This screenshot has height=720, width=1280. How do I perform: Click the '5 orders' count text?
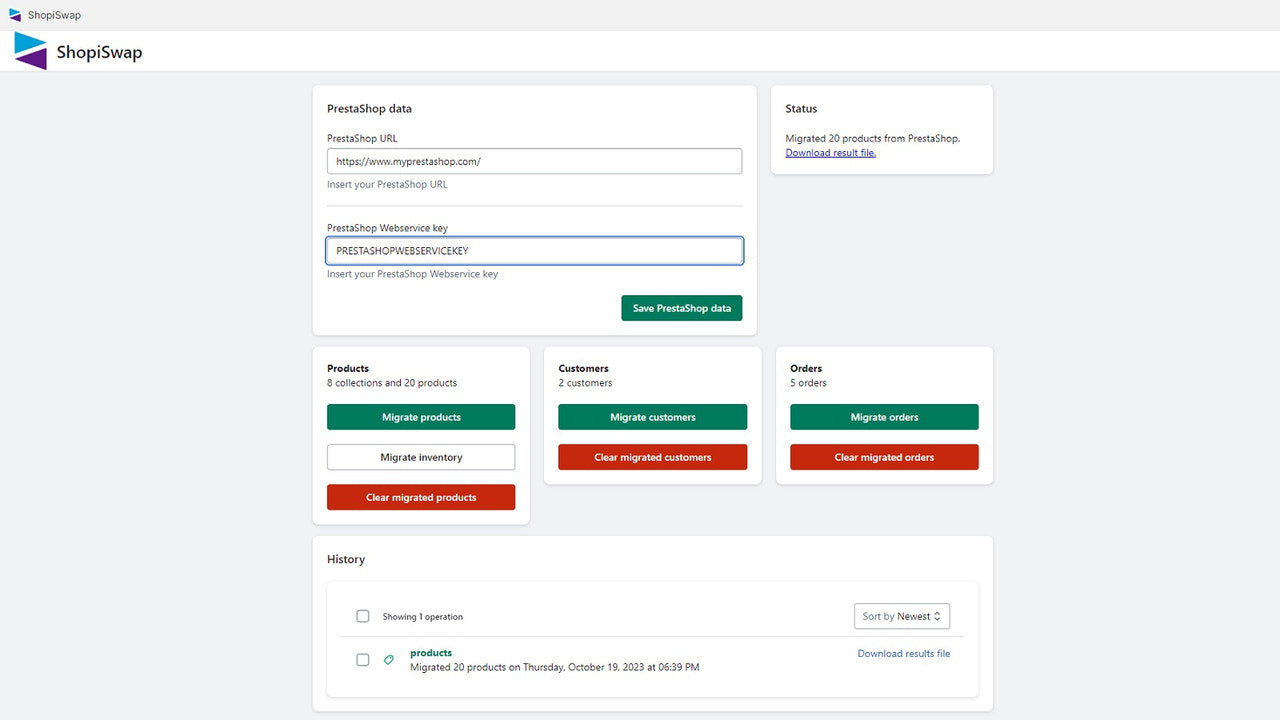pos(809,383)
